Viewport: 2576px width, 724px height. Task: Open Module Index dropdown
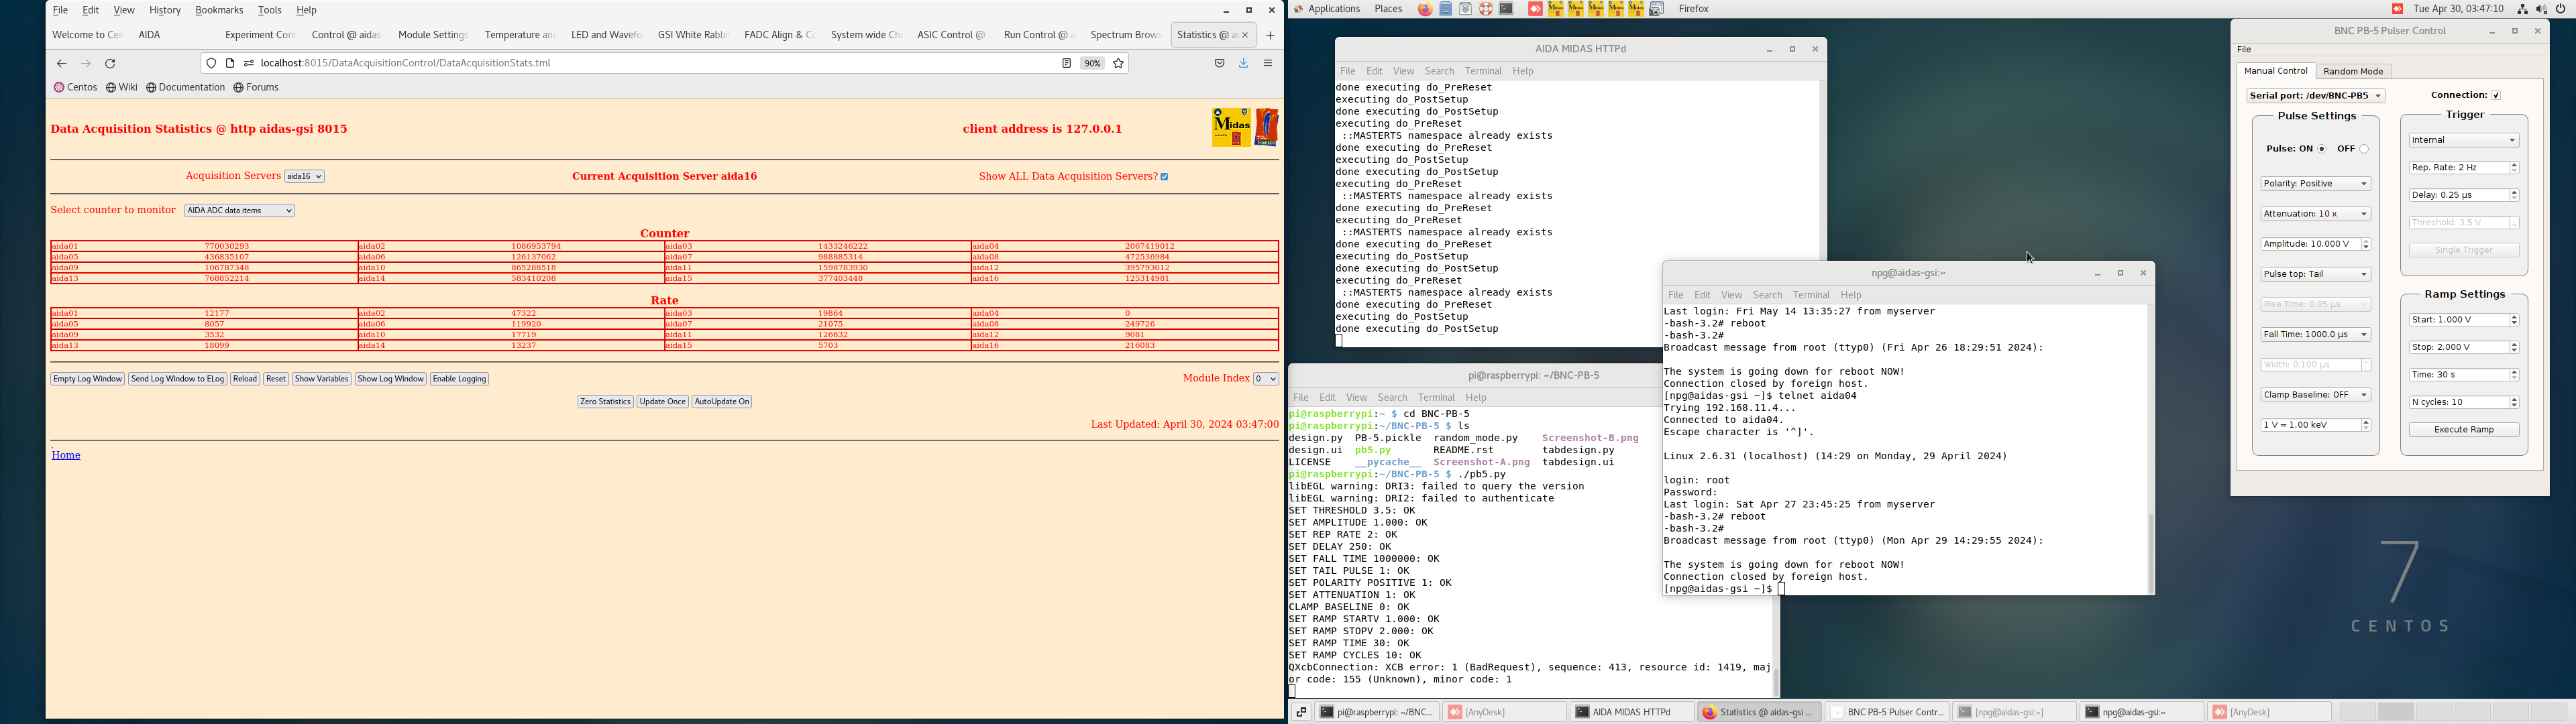tap(1266, 379)
